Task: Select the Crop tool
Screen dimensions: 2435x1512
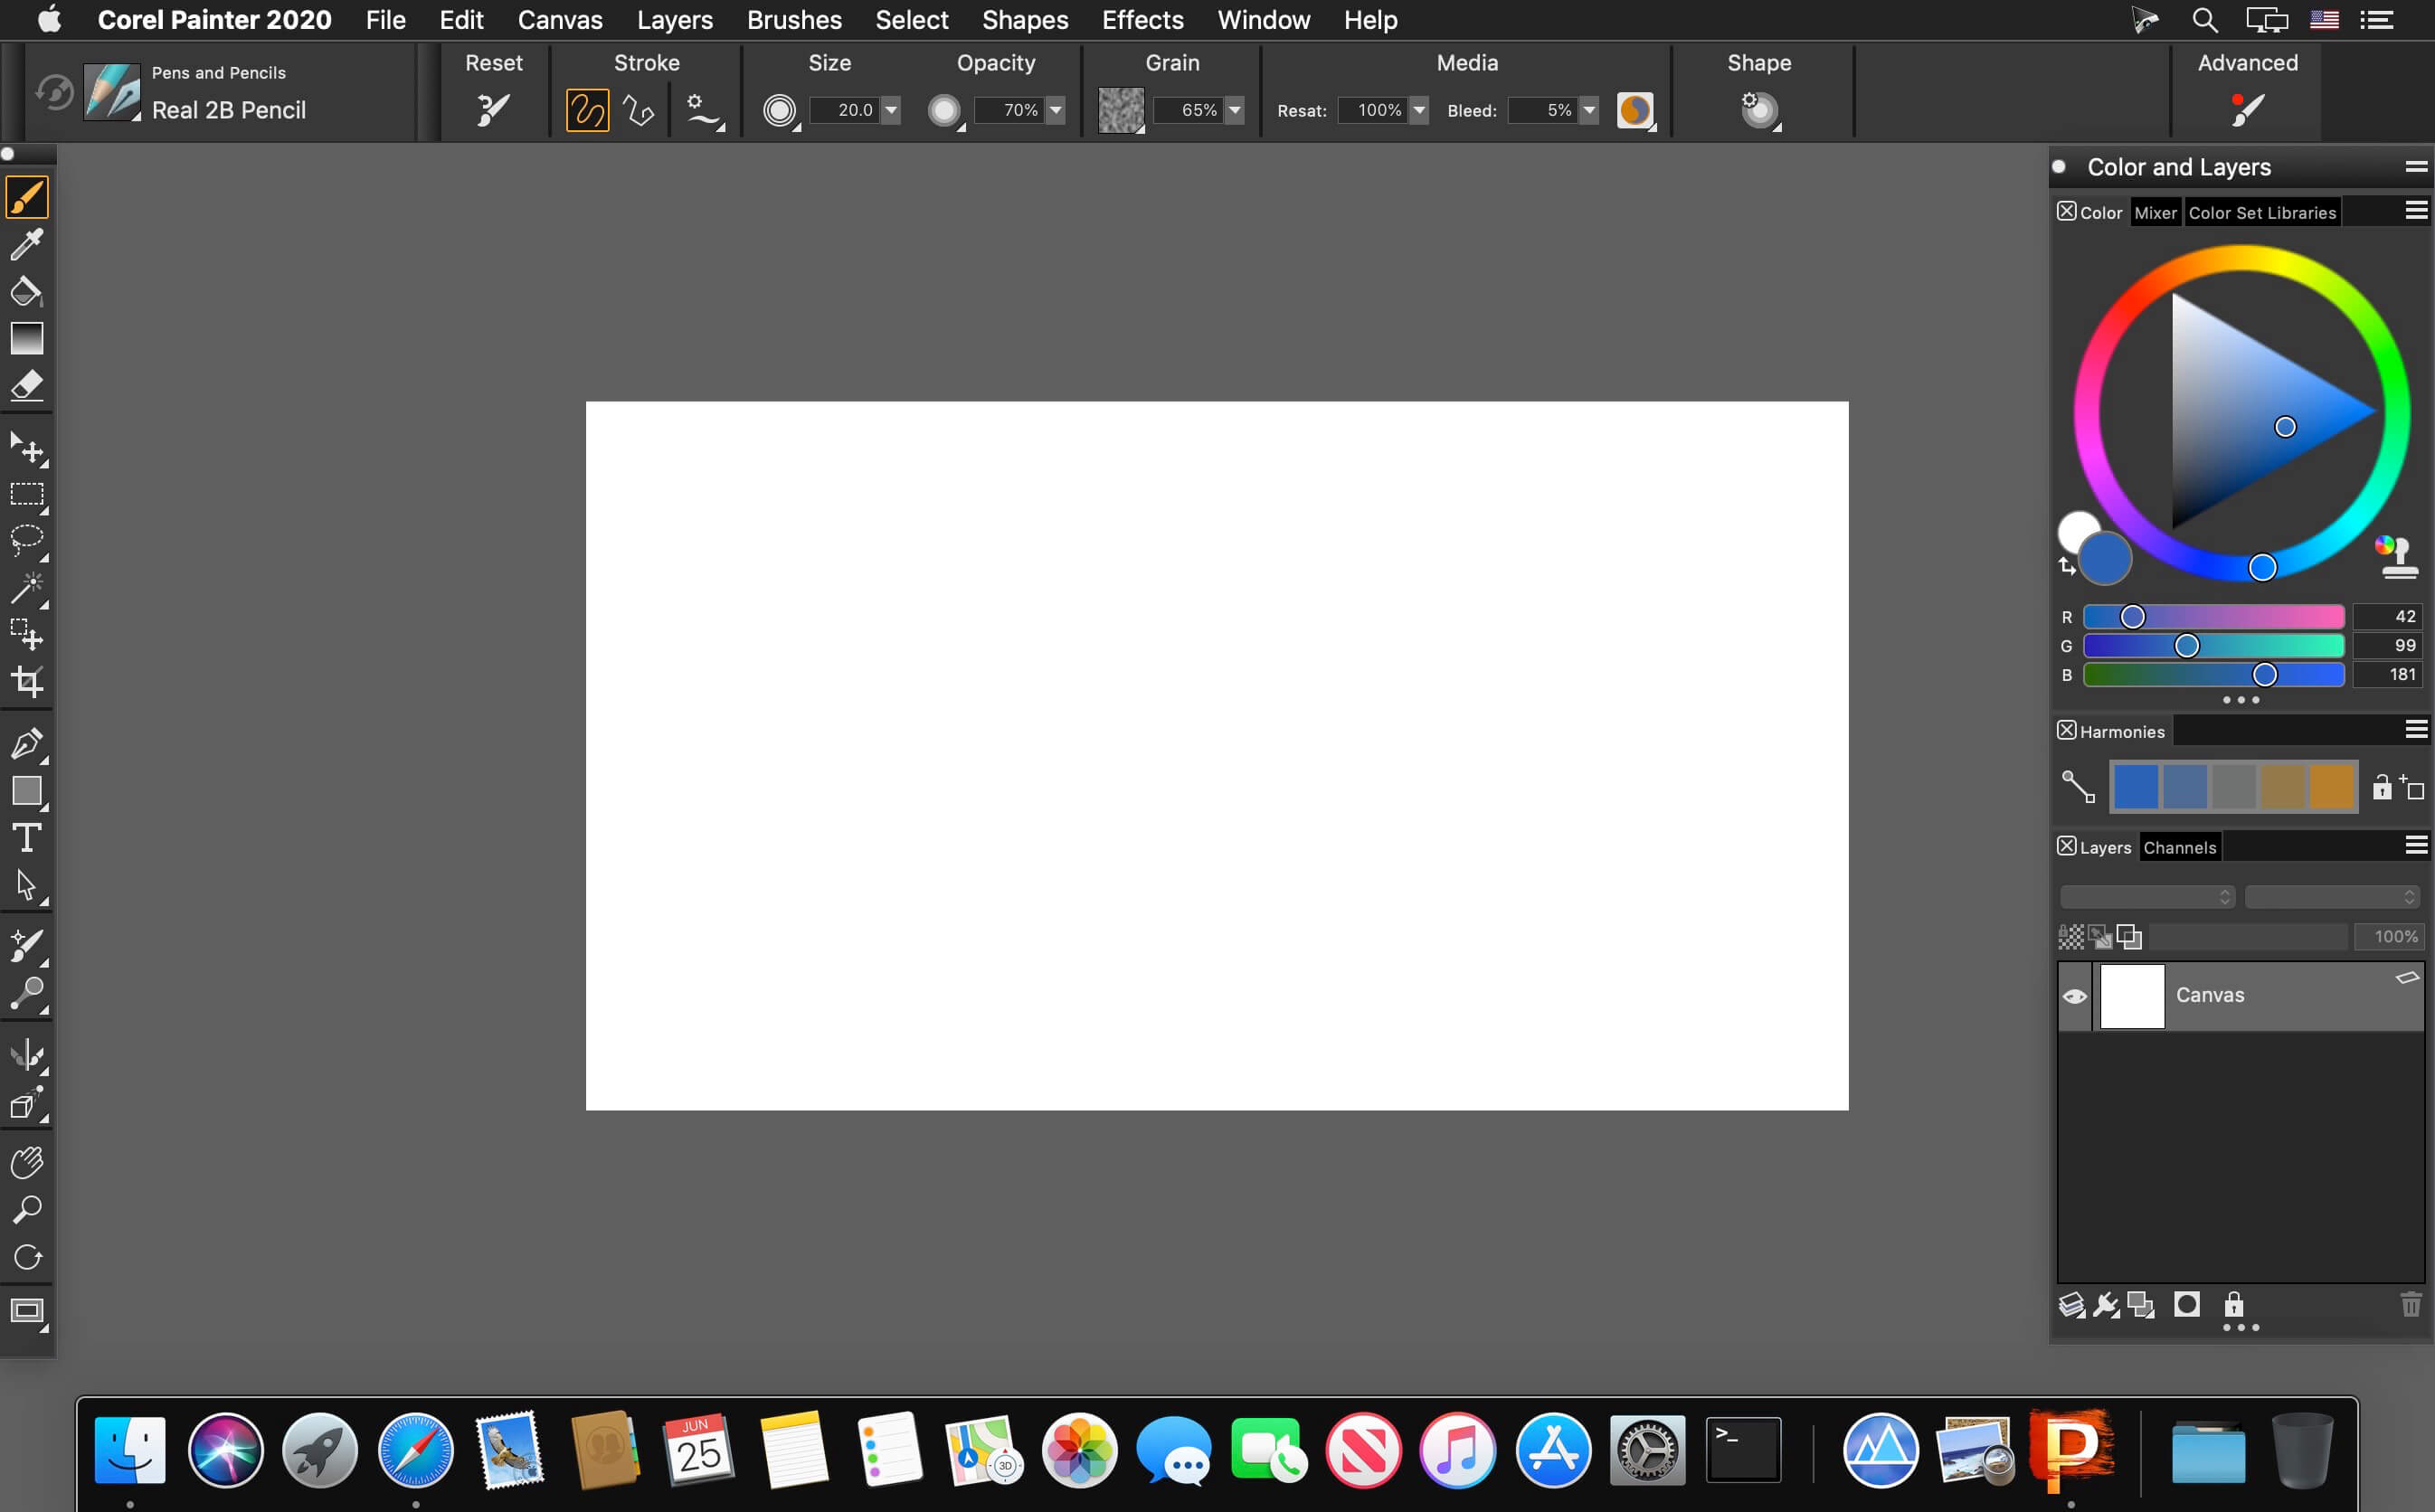Action: [26, 682]
